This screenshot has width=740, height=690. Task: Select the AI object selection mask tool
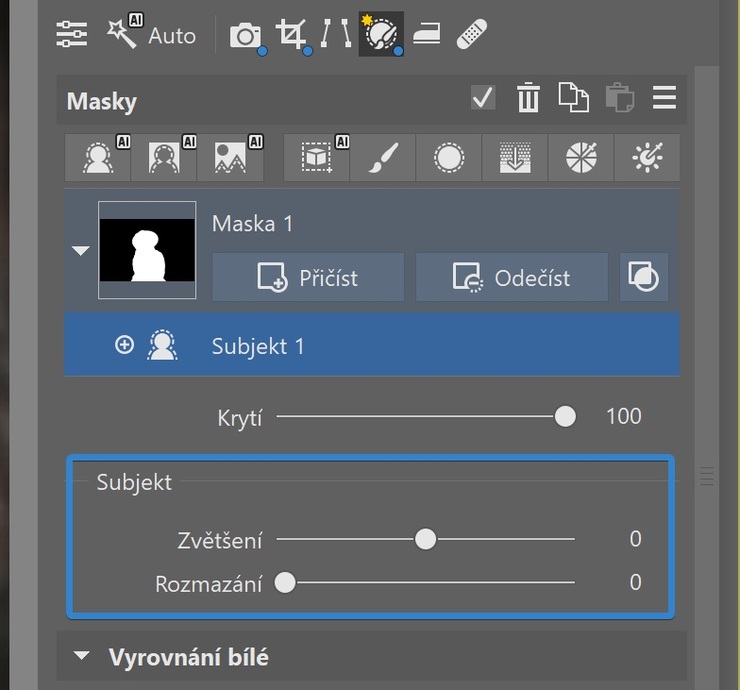(x=317, y=157)
